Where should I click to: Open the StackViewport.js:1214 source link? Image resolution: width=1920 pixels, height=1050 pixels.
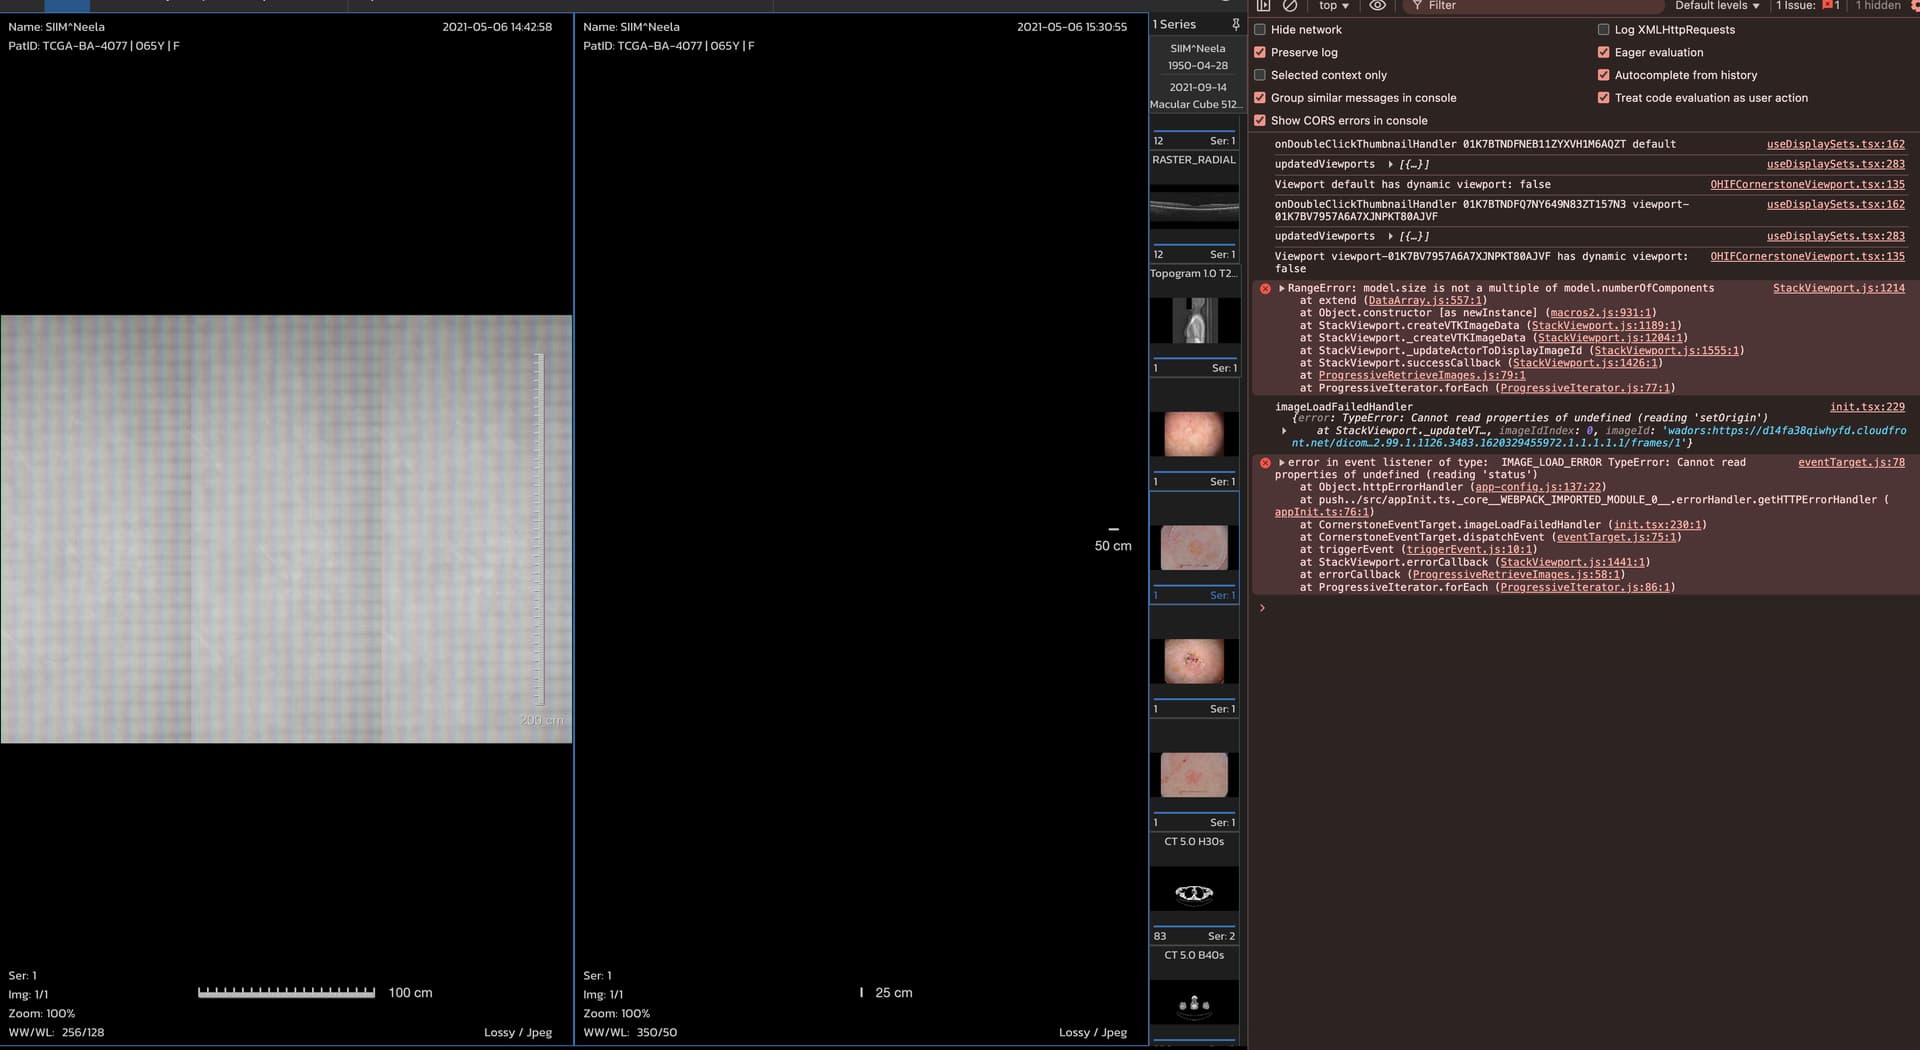(x=1838, y=289)
